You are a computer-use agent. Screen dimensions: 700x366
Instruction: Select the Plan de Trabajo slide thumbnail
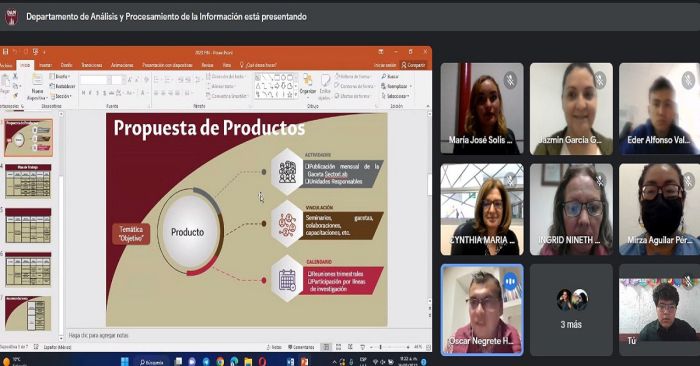point(28,181)
